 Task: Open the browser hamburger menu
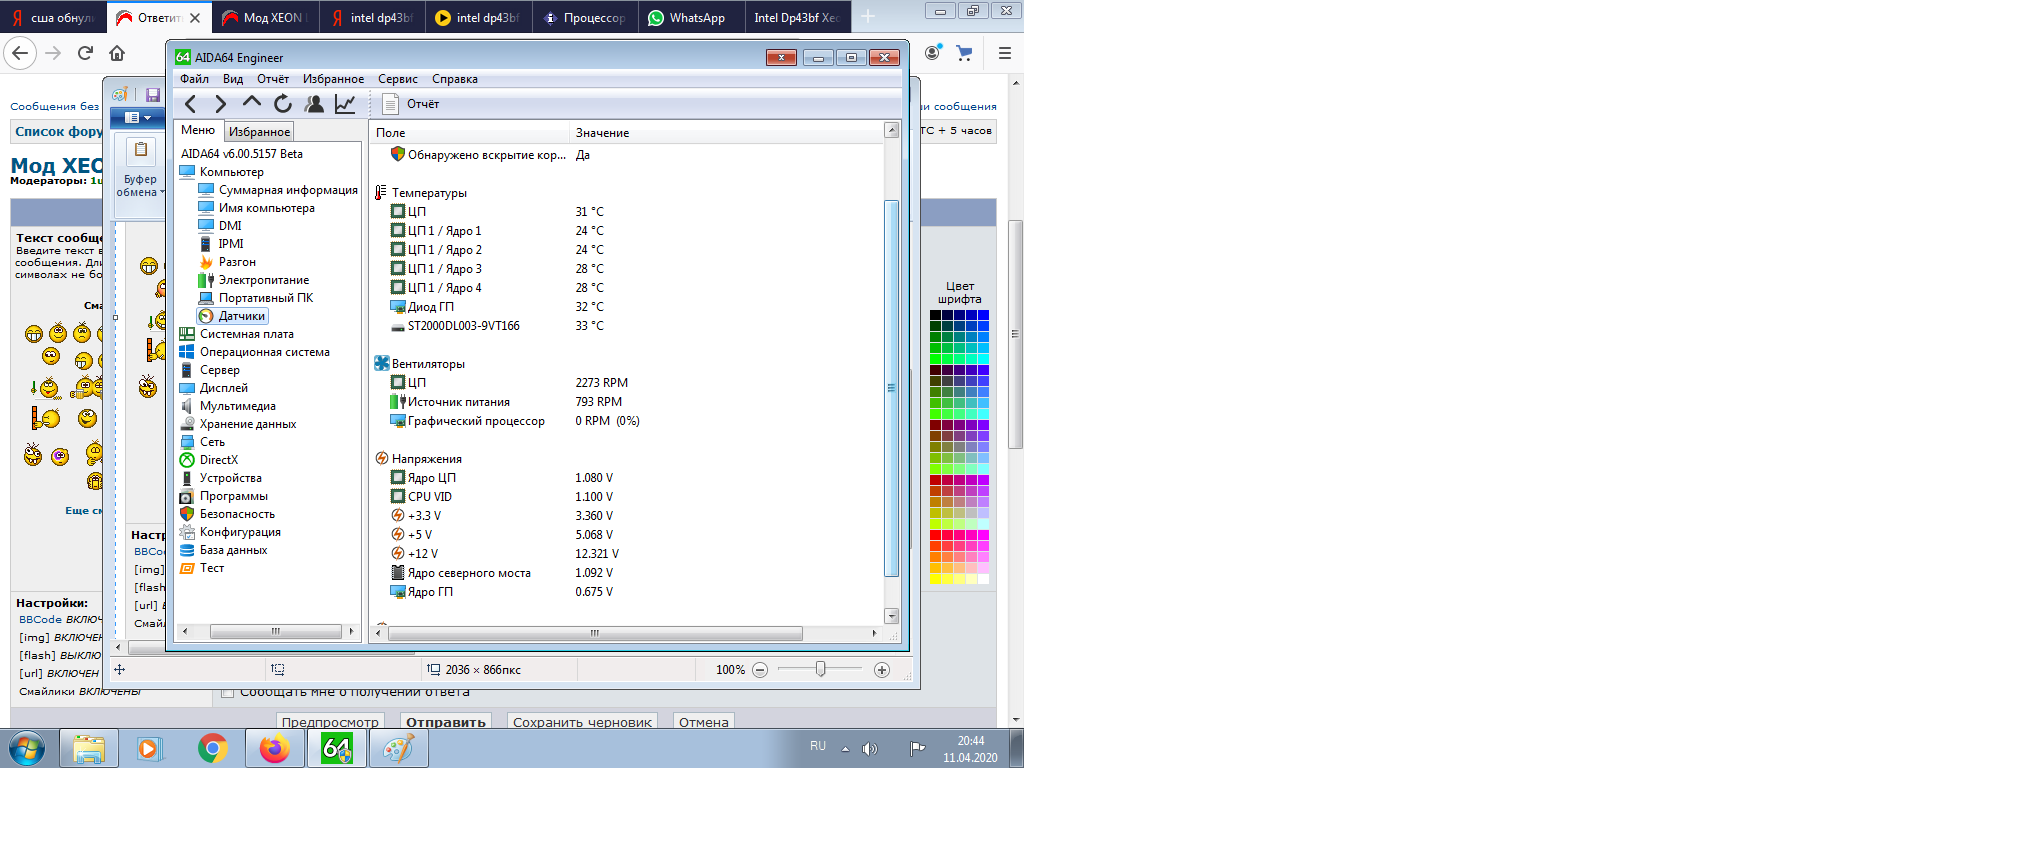pos(1004,53)
